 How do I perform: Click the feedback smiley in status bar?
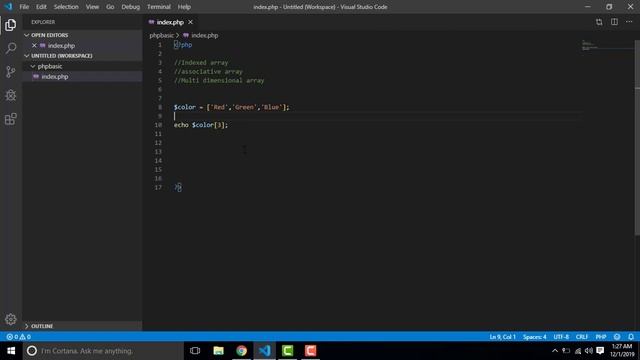[x=617, y=337]
